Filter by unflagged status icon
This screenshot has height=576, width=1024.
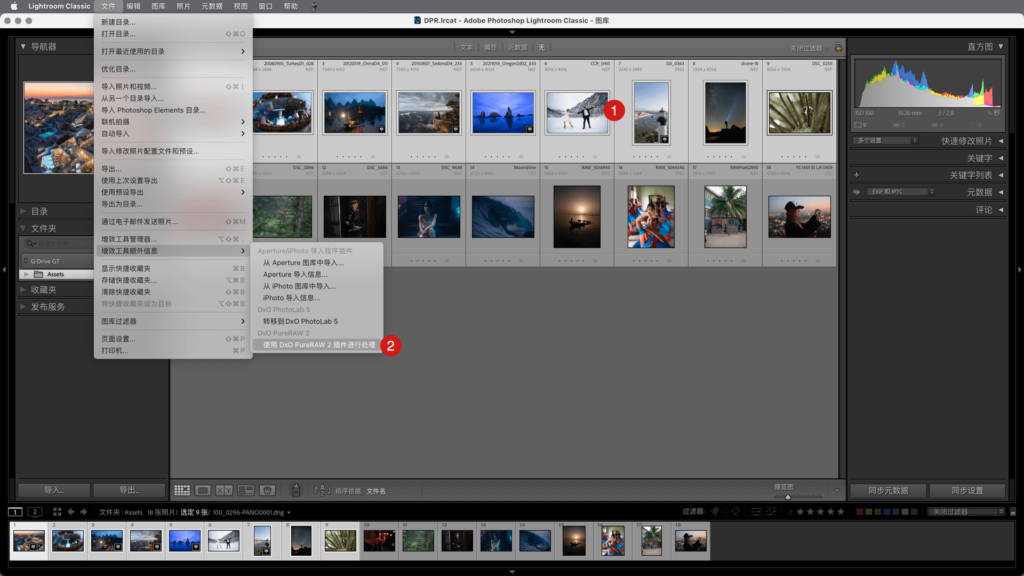pyautogui.click(x=726, y=512)
